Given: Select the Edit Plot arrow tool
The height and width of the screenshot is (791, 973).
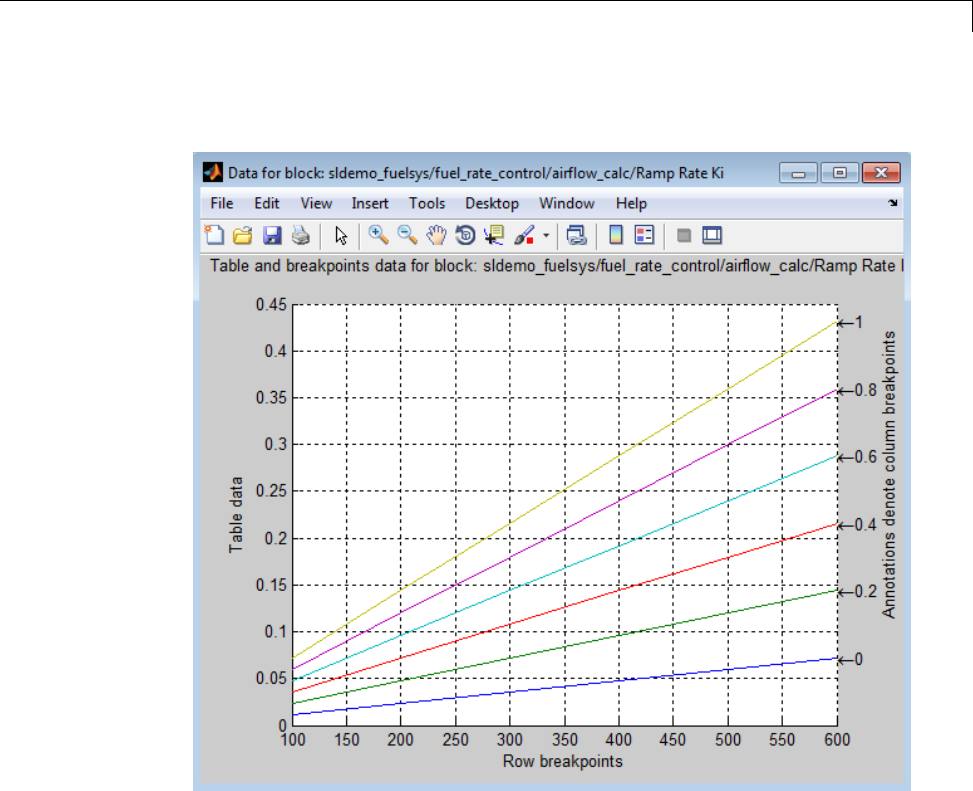Looking at the screenshot, I should tap(341, 236).
